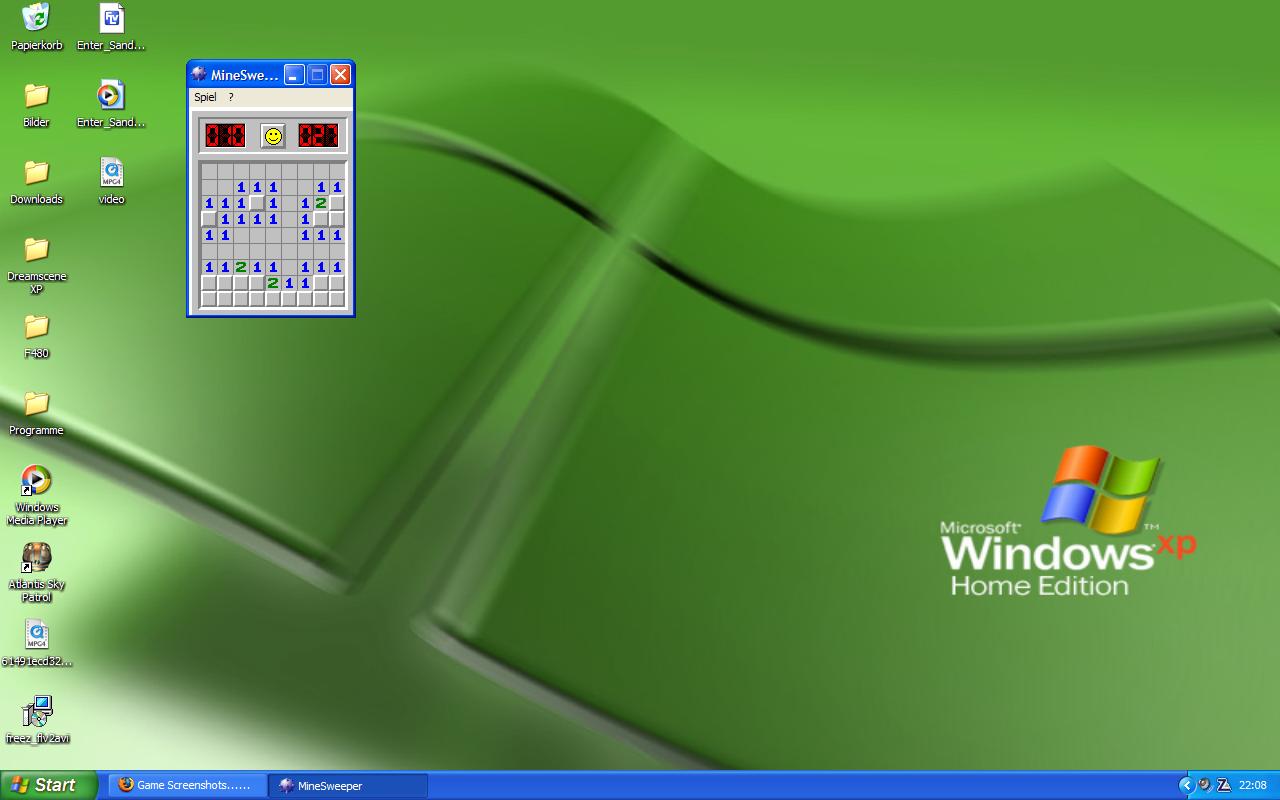Select the Atlantis Sky Patrol game shortcut

pyautogui.click(x=36, y=558)
